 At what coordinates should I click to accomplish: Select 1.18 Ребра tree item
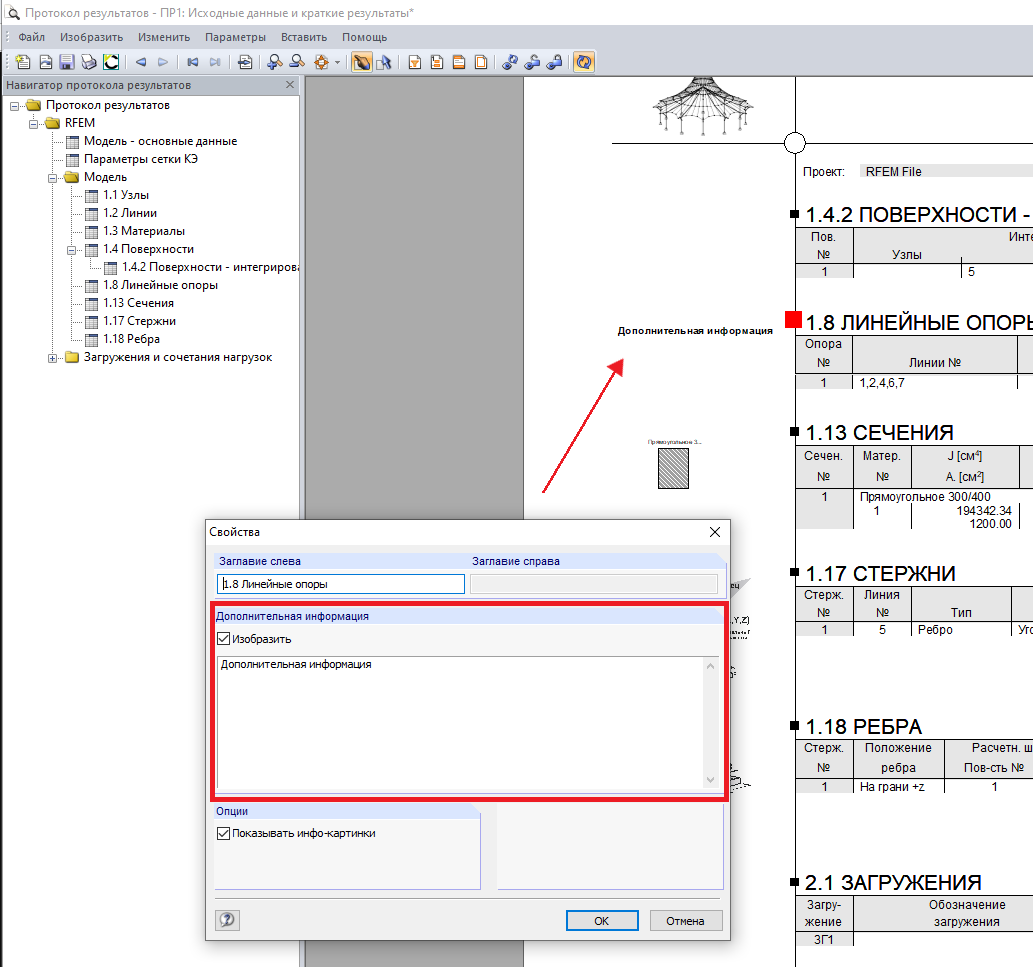coord(131,339)
